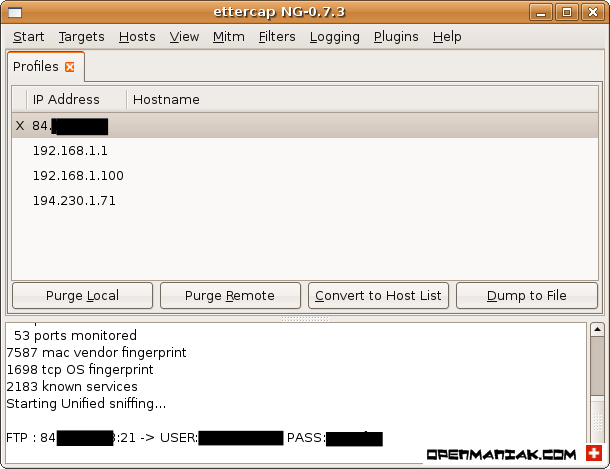The image size is (610, 469).
Task: Open the Hosts menu
Action: pyautogui.click(x=137, y=37)
